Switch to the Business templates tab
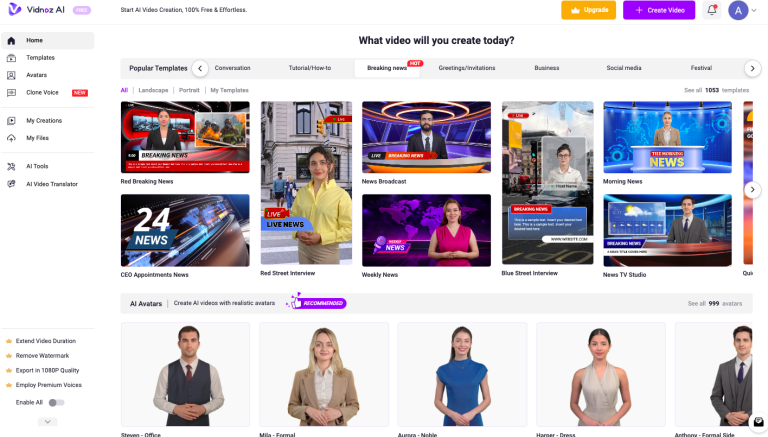Screen dimensions: 768x437 tap(547, 68)
